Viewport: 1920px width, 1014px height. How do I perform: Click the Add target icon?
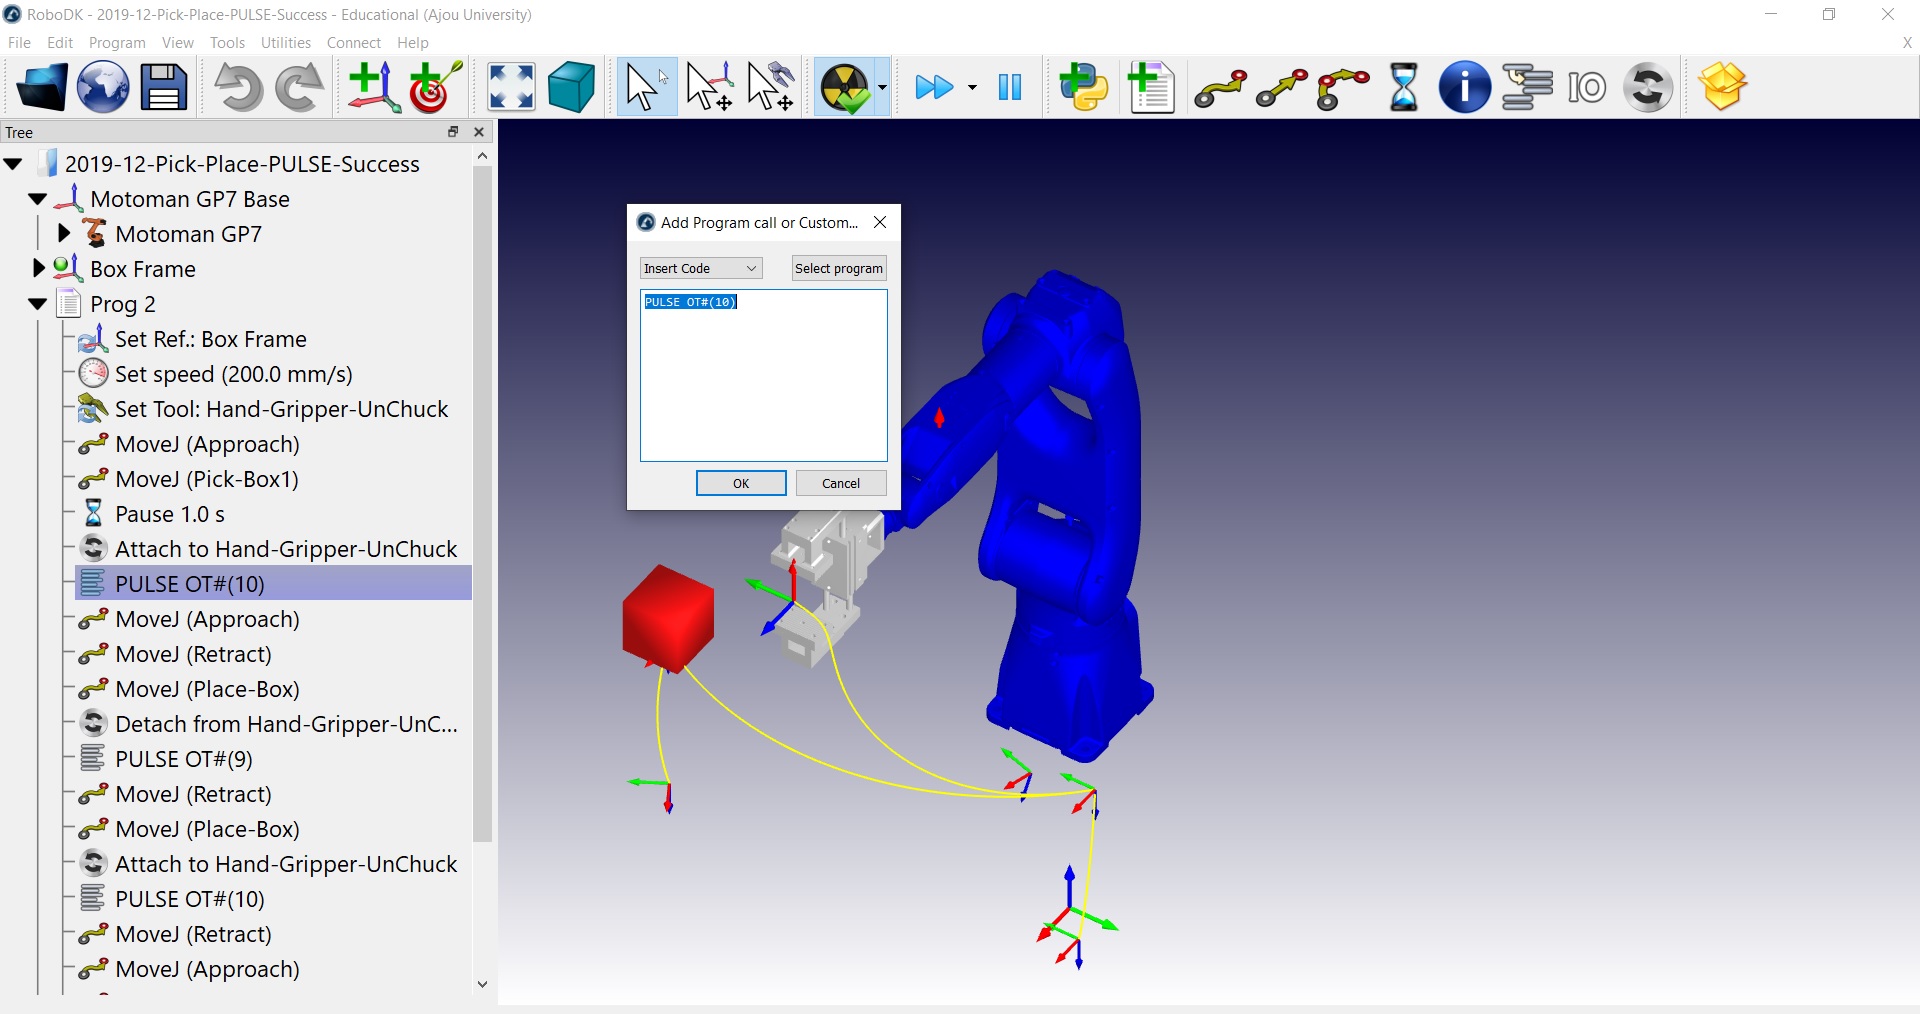[435, 88]
